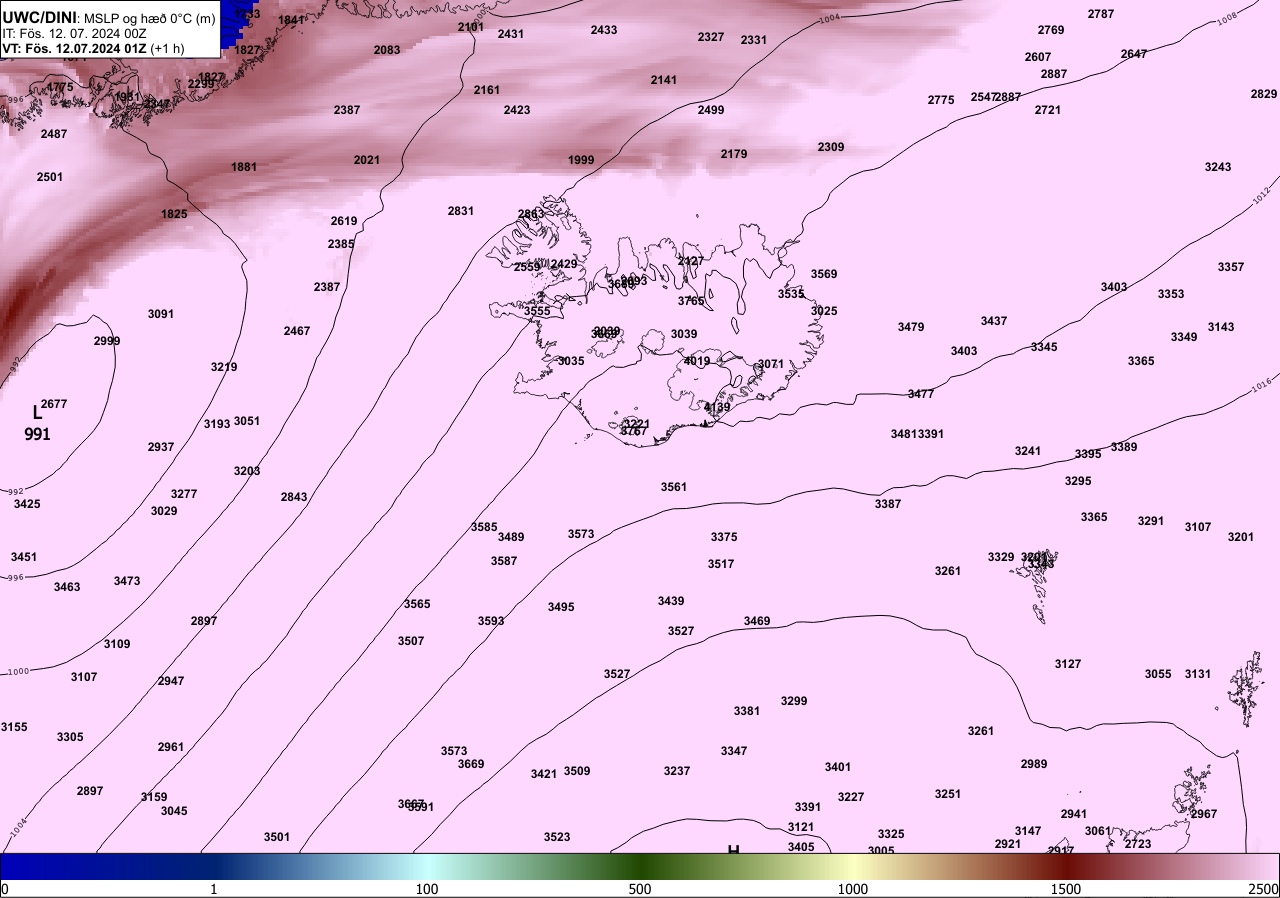The width and height of the screenshot is (1280, 898).
Task: Click the 3585 height value
Action: tap(484, 527)
